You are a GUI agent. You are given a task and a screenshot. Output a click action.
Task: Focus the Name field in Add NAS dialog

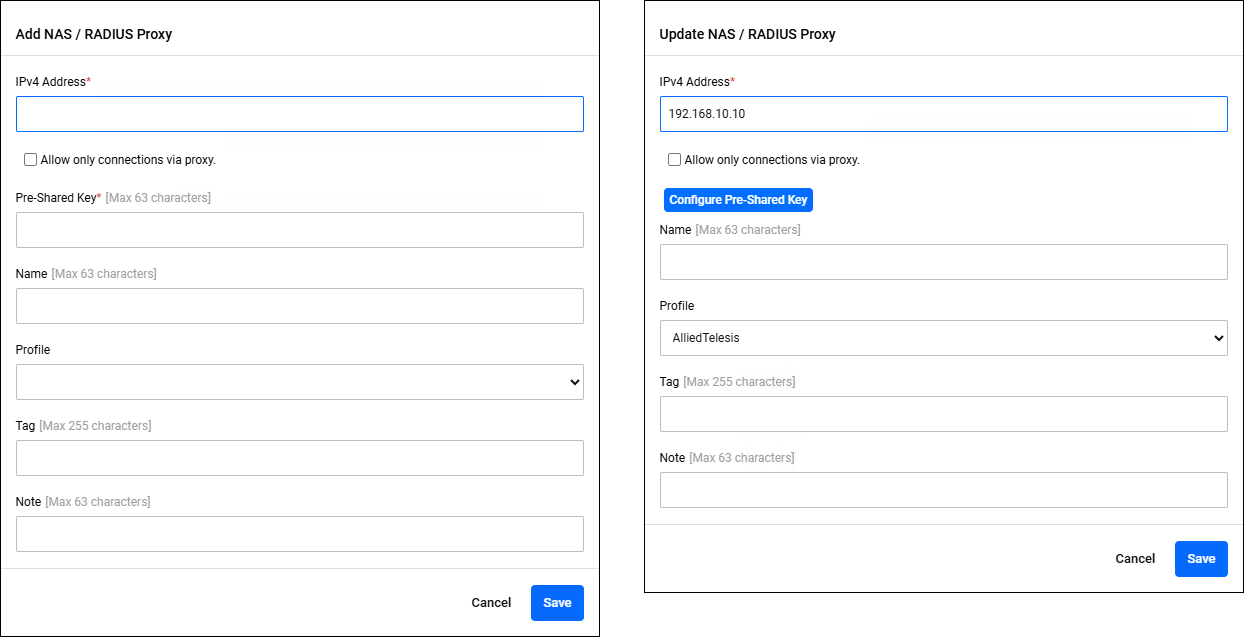pyautogui.click(x=299, y=306)
